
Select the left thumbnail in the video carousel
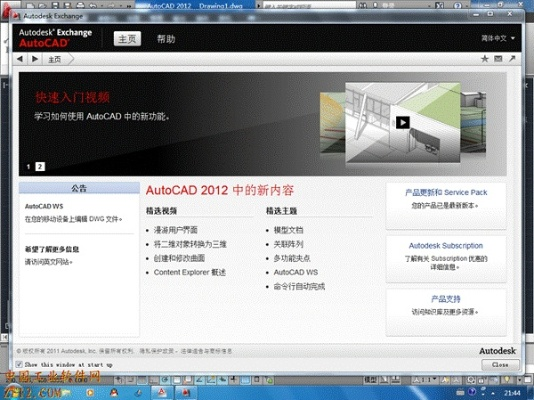[x=332, y=123]
